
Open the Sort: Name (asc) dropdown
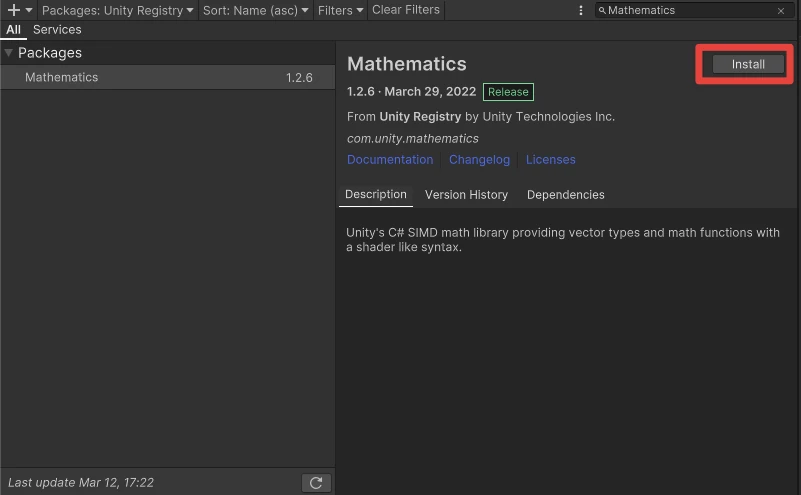coord(255,10)
